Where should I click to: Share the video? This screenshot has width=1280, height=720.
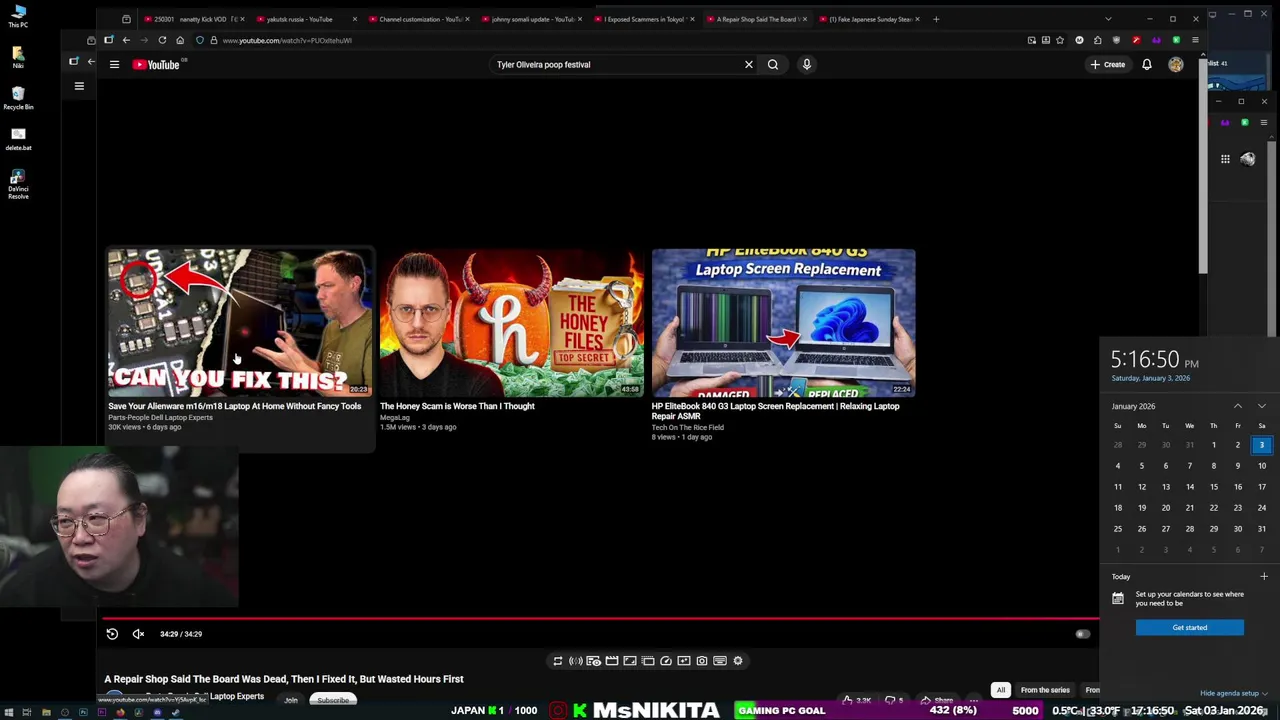pyautogui.click(x=938, y=700)
